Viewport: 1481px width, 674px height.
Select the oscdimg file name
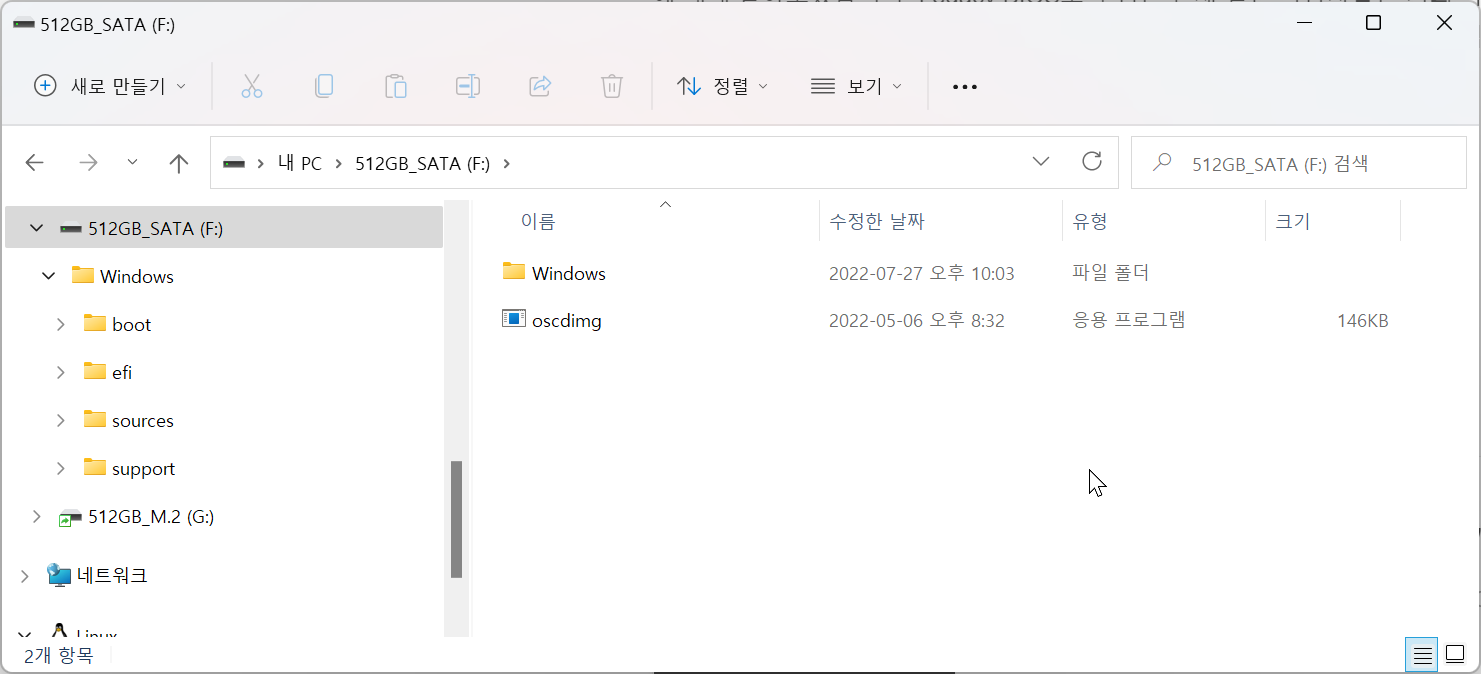(567, 321)
